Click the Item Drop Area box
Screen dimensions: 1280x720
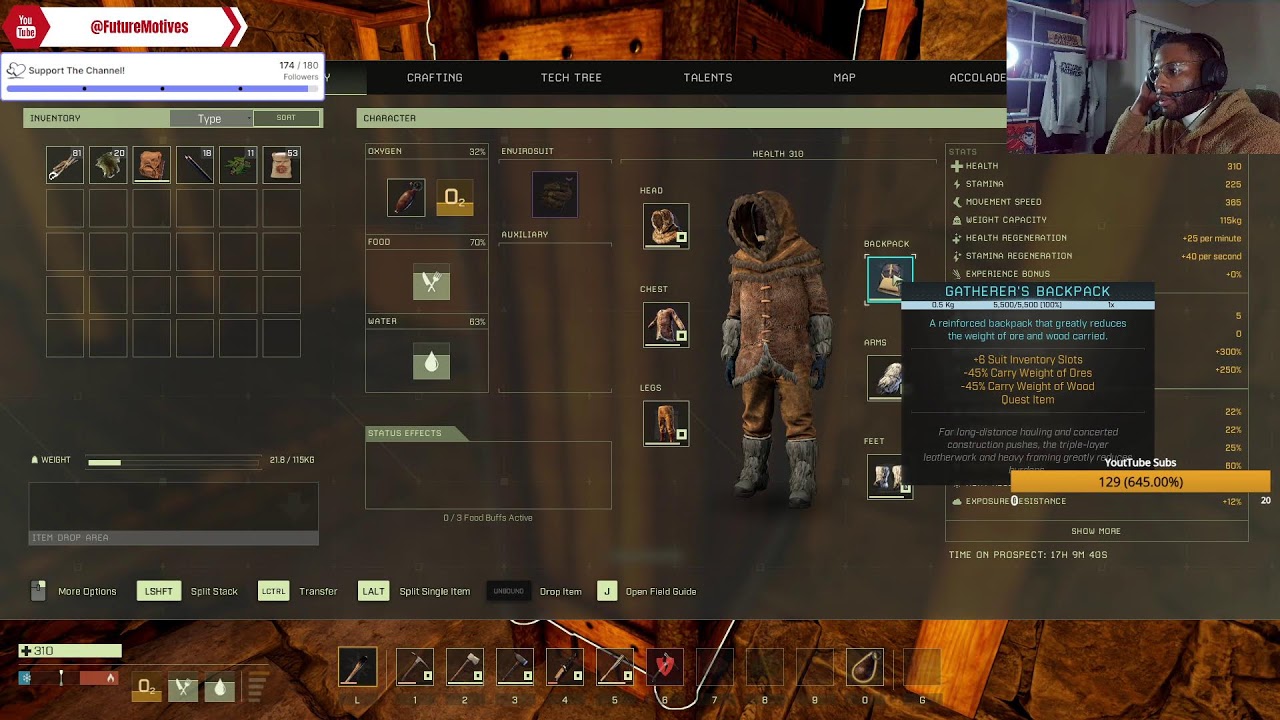pos(174,514)
